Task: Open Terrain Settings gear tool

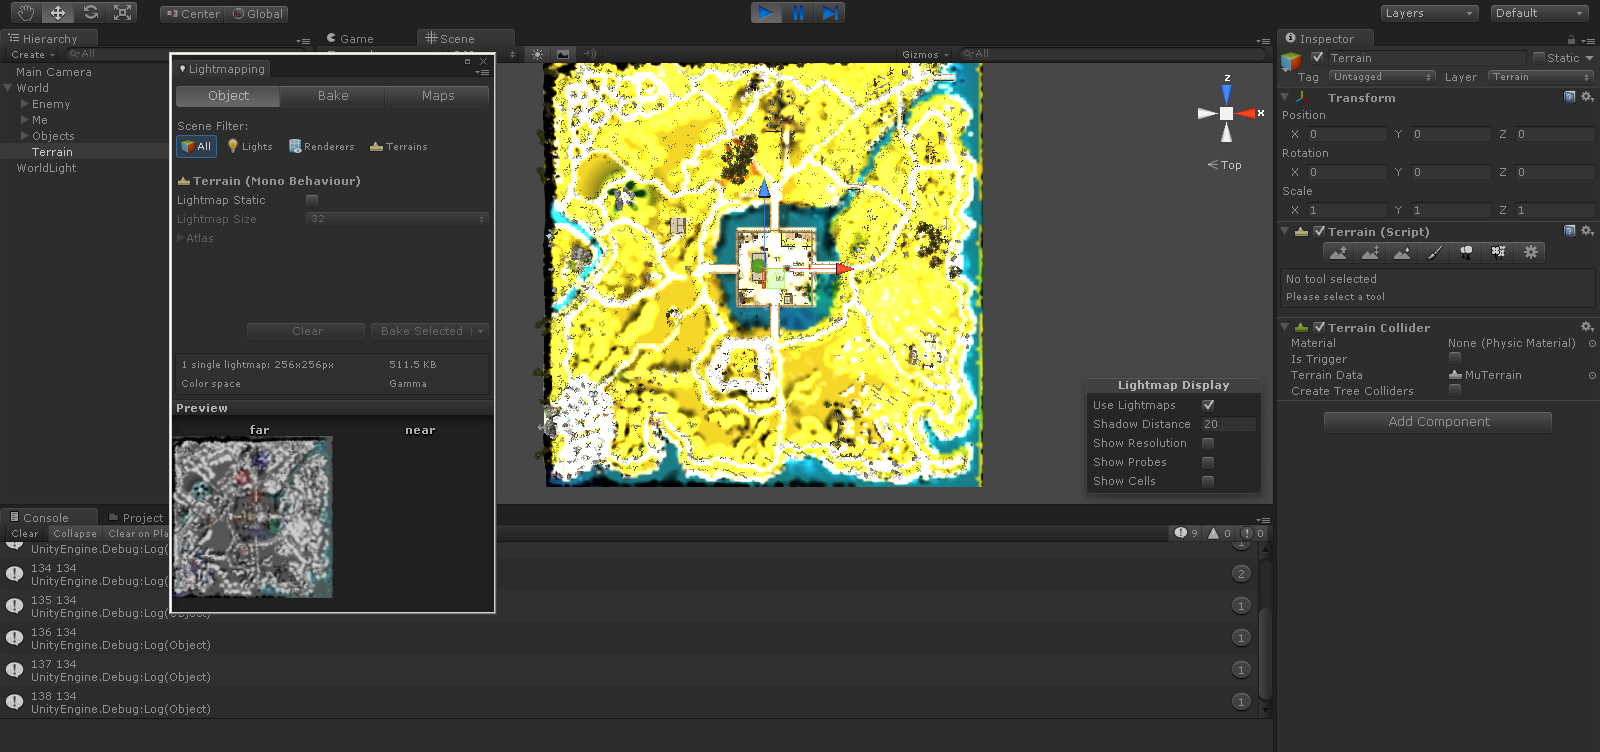Action: [x=1531, y=252]
